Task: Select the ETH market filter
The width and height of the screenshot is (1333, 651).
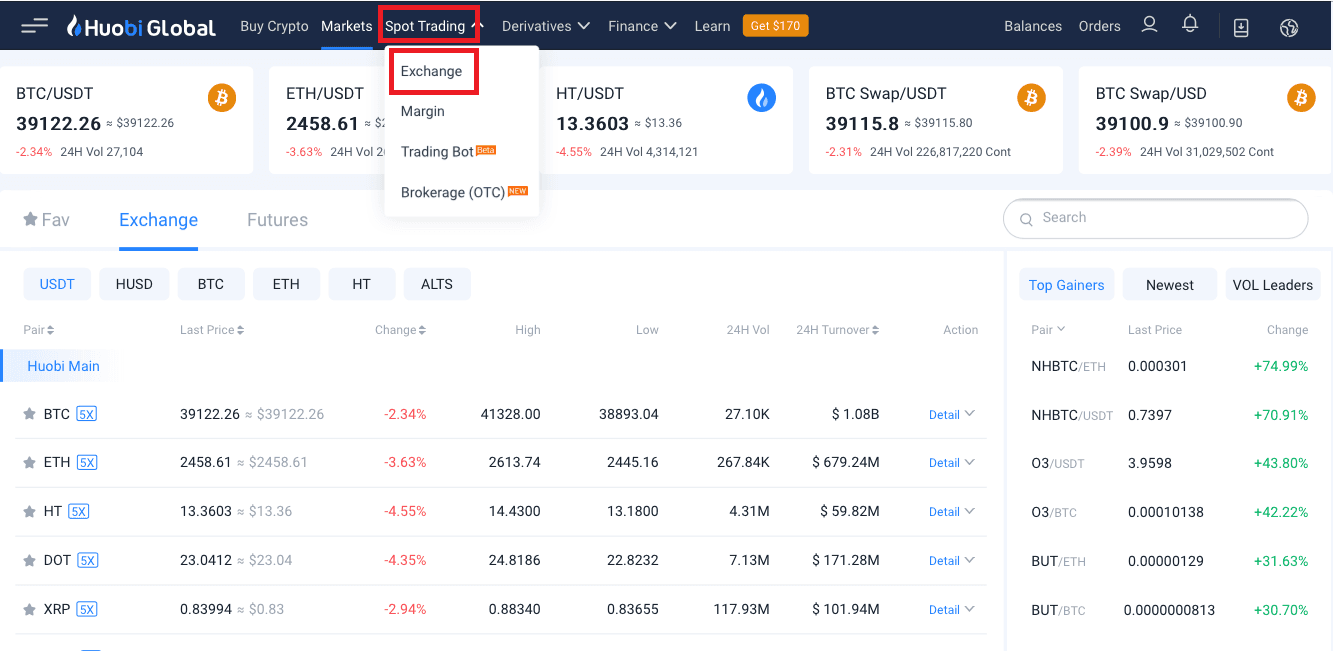Action: pos(286,284)
